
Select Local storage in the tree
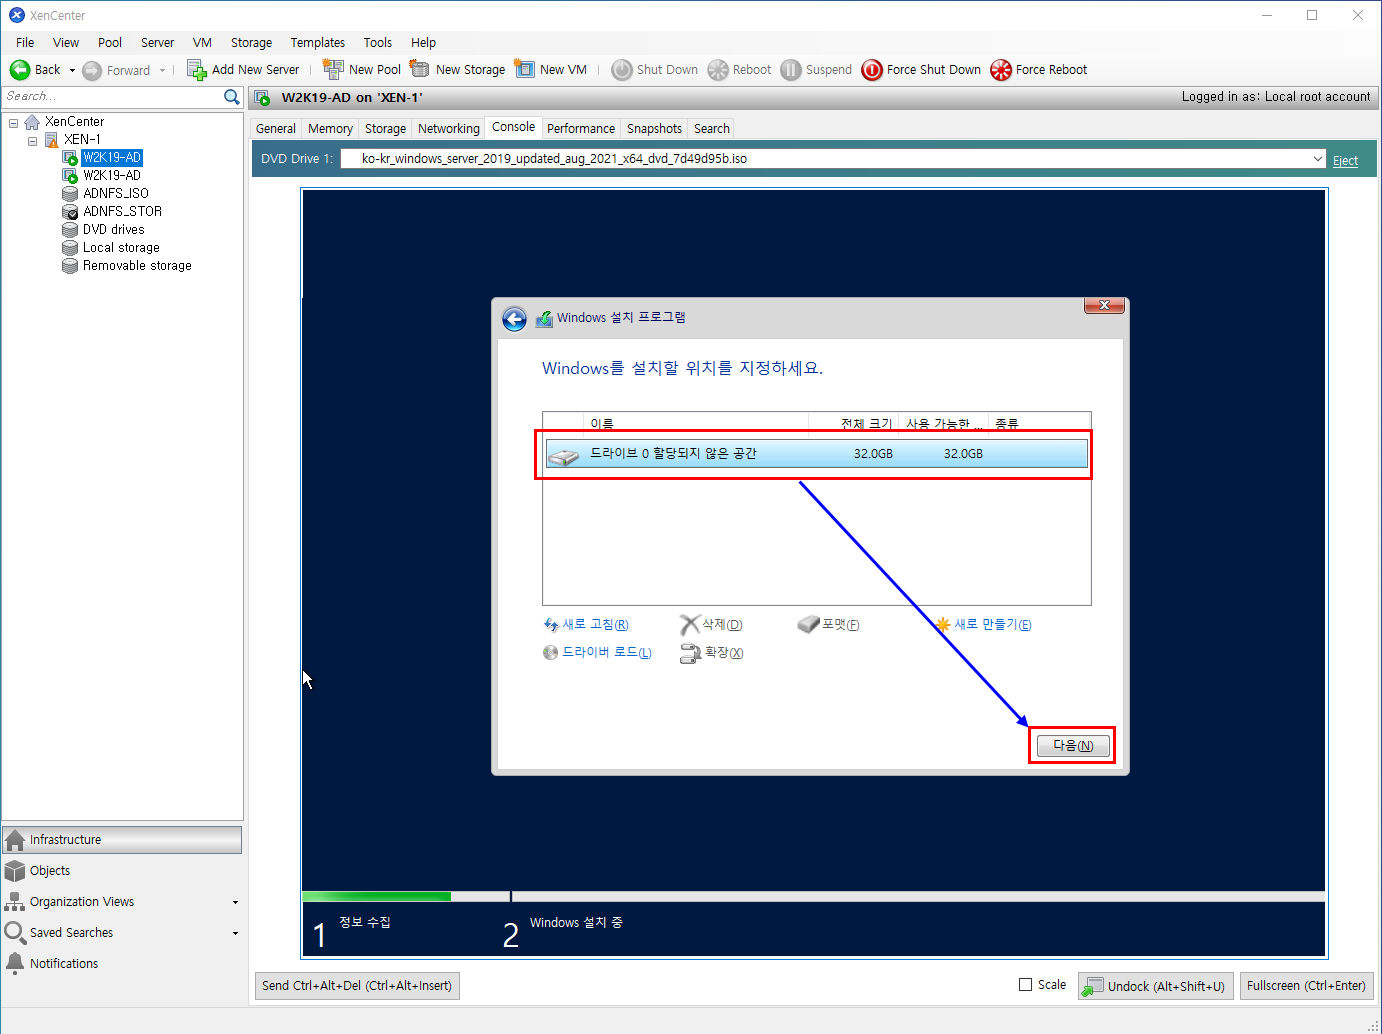pos(121,248)
